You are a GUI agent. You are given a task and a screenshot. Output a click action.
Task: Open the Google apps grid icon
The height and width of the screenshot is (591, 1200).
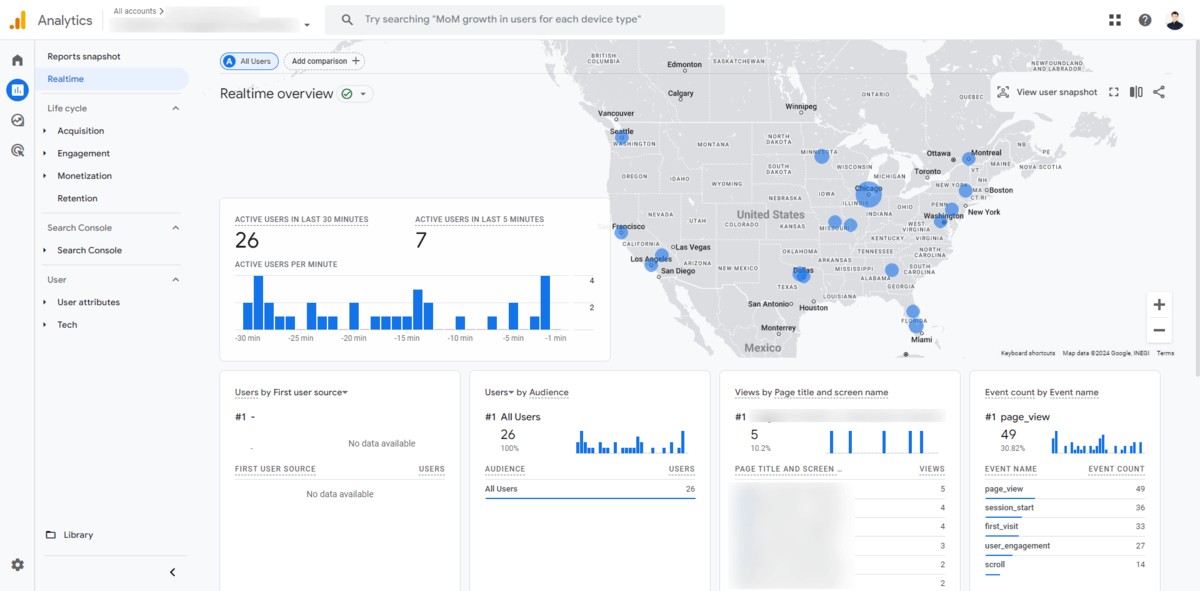(1115, 20)
